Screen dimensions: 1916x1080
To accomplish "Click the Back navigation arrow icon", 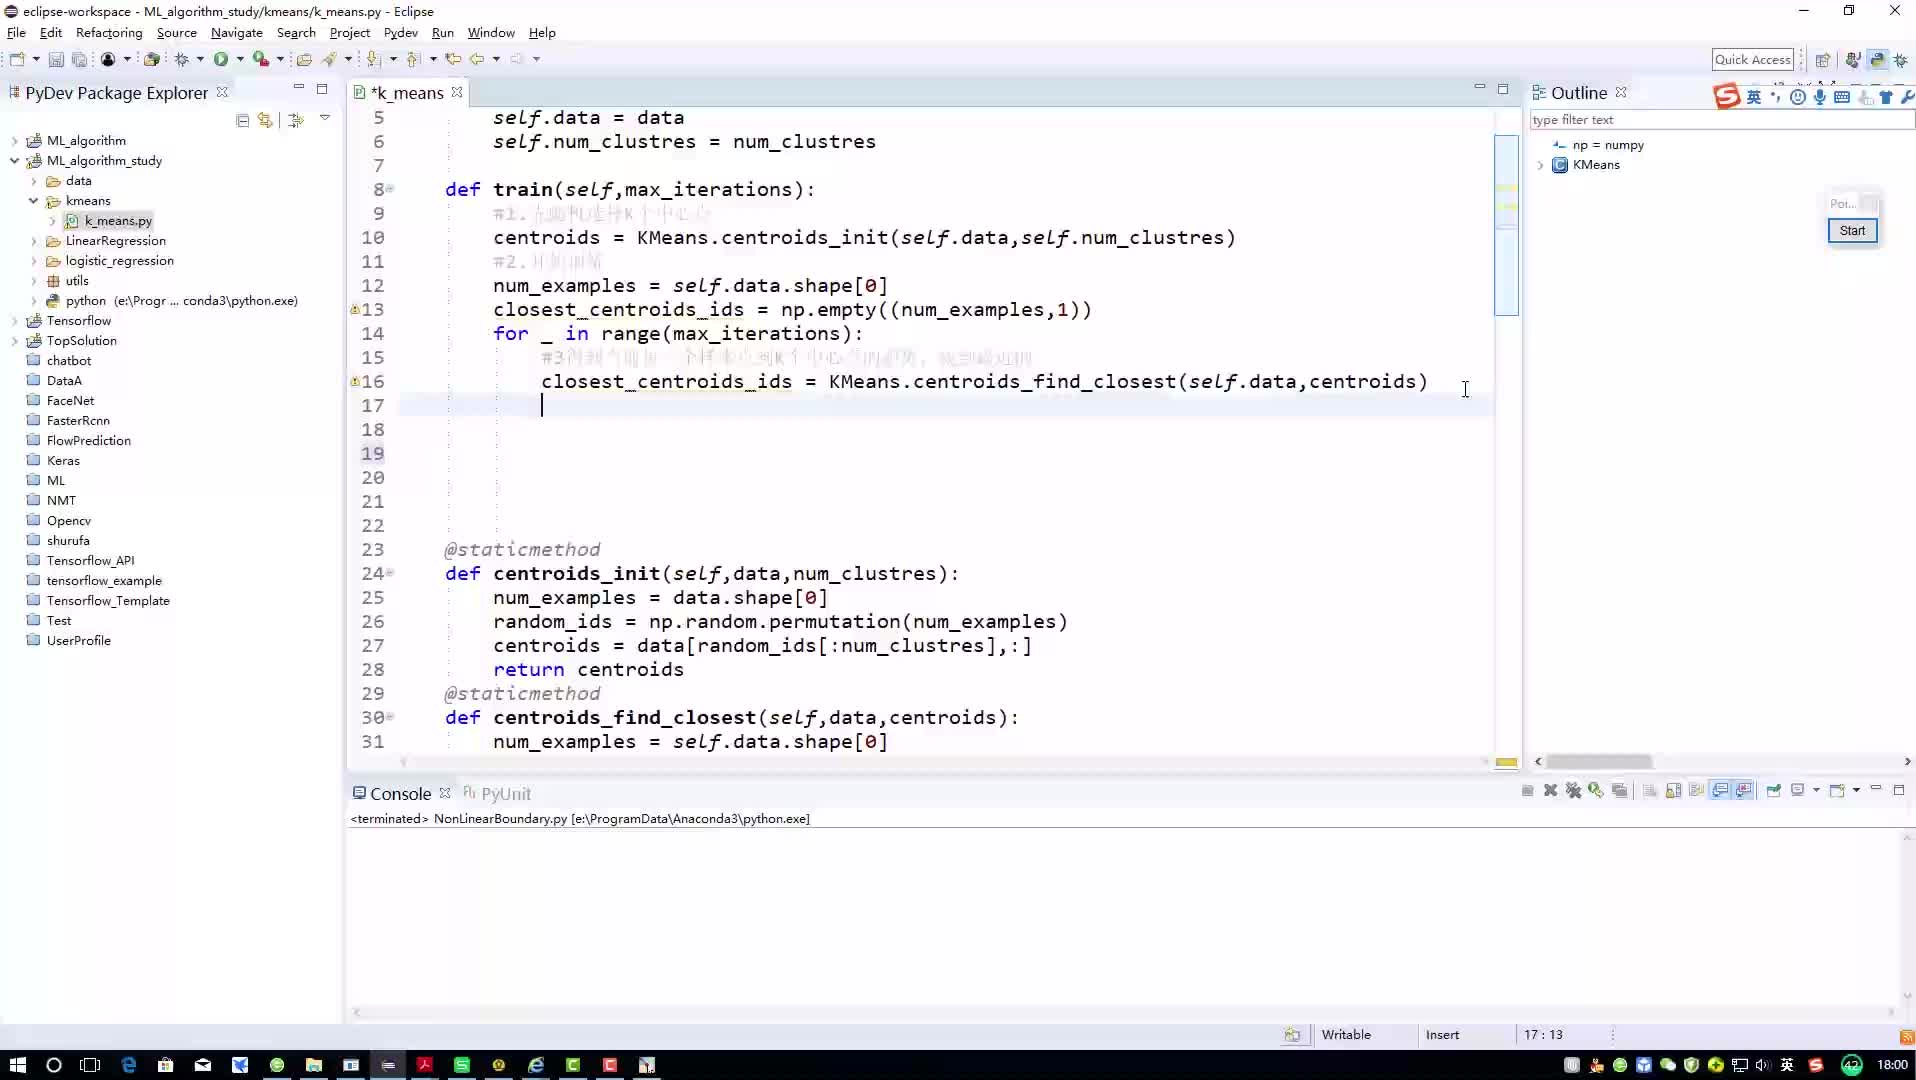I will pos(477,59).
